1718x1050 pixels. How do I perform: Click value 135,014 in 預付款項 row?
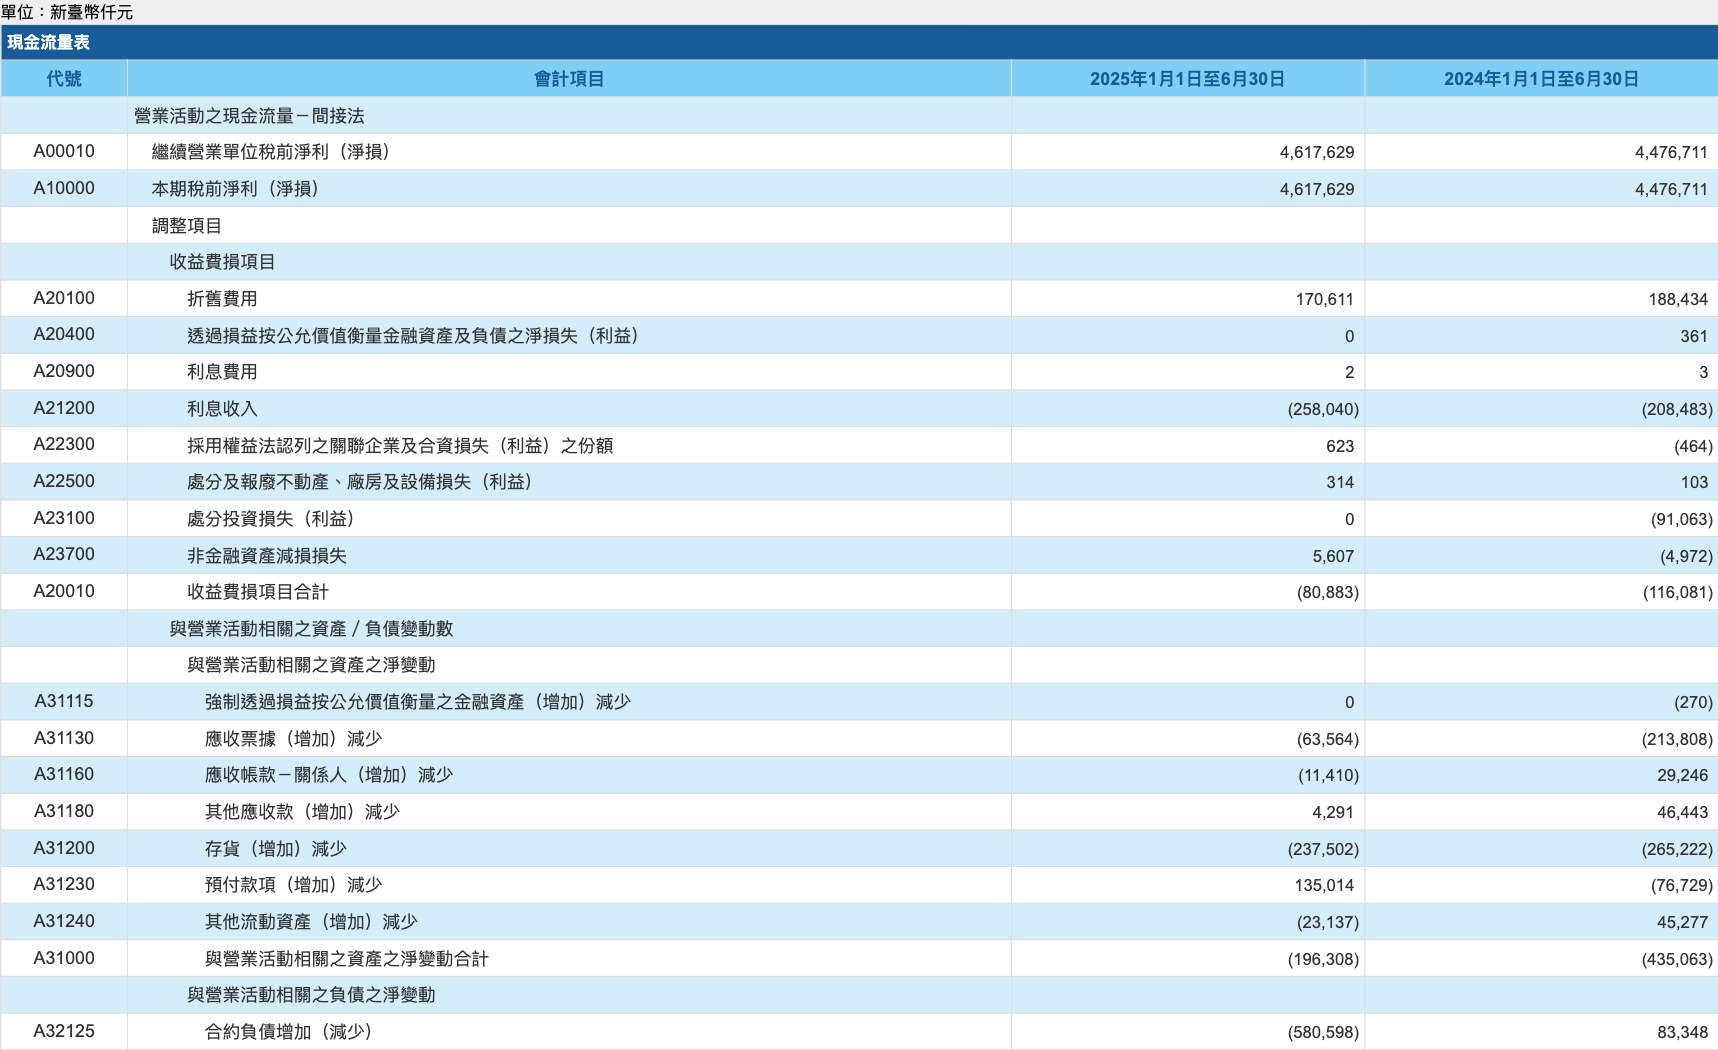coord(1324,886)
